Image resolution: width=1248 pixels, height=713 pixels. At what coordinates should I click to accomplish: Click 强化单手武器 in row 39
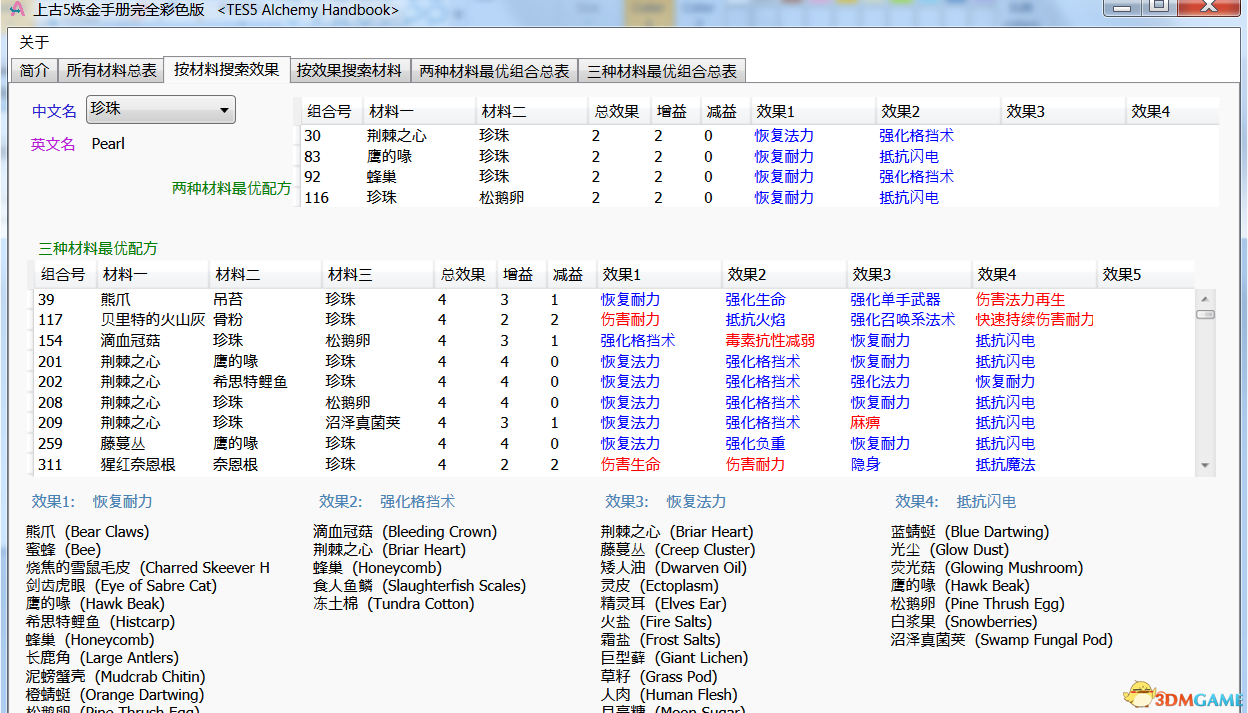(x=896, y=299)
